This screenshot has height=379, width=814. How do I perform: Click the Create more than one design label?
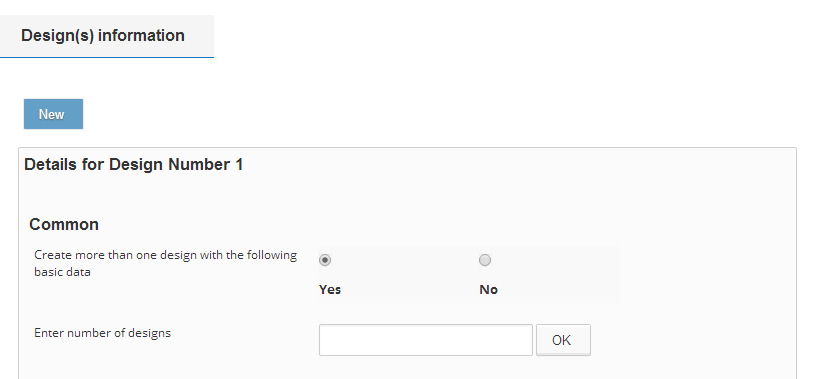166,264
